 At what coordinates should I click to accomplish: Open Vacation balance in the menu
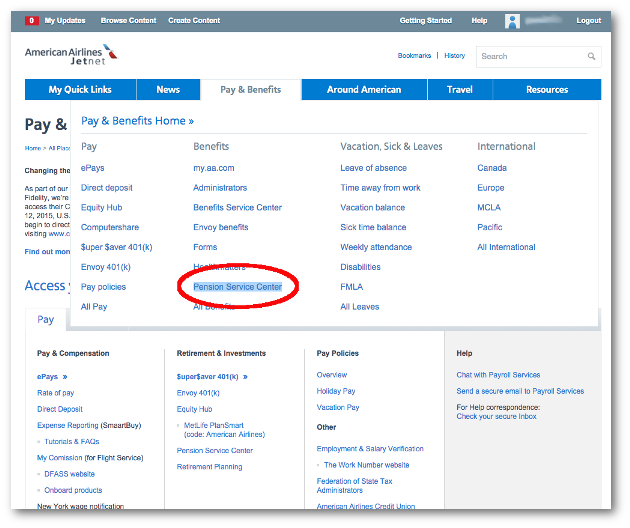(372, 207)
